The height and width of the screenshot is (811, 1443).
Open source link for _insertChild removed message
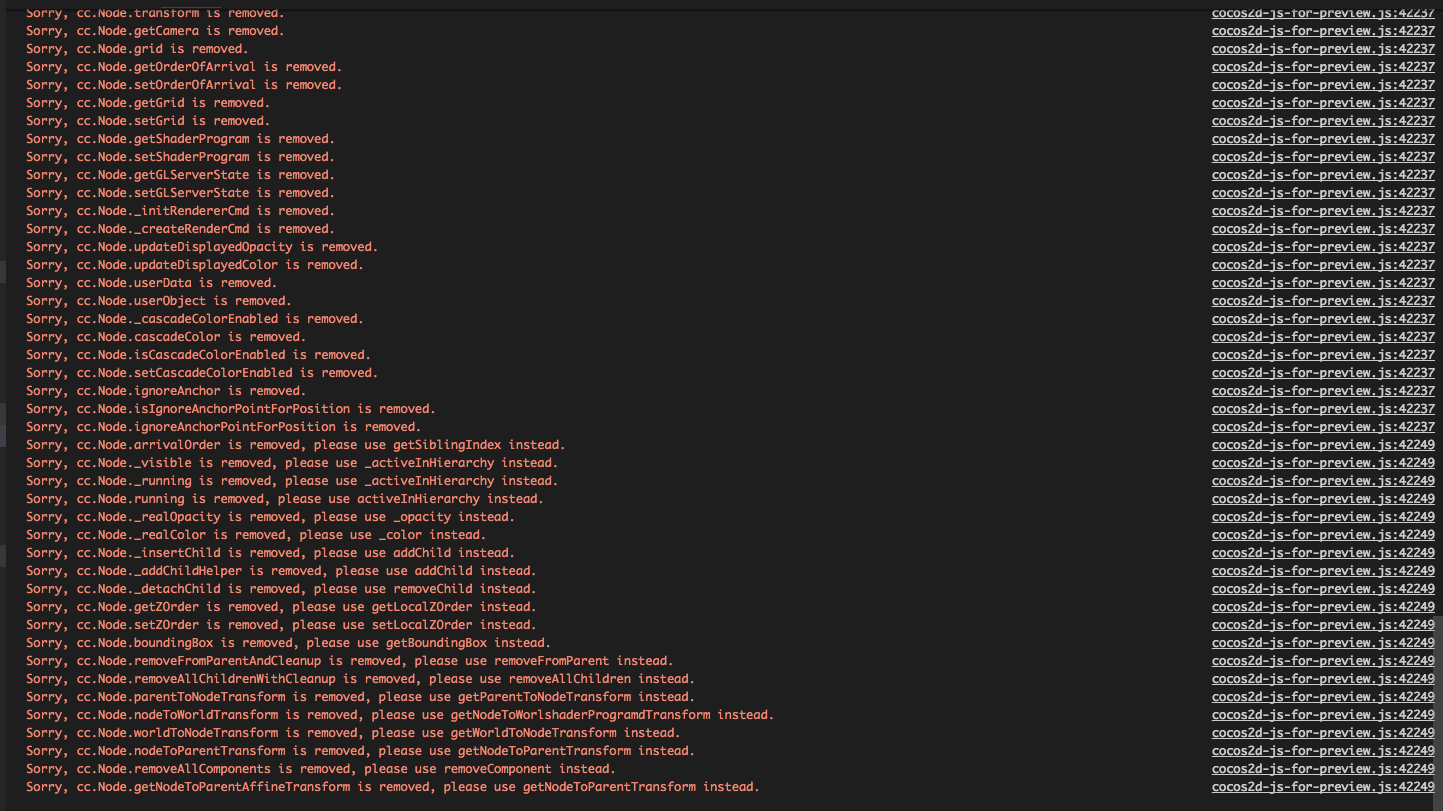click(x=1323, y=553)
